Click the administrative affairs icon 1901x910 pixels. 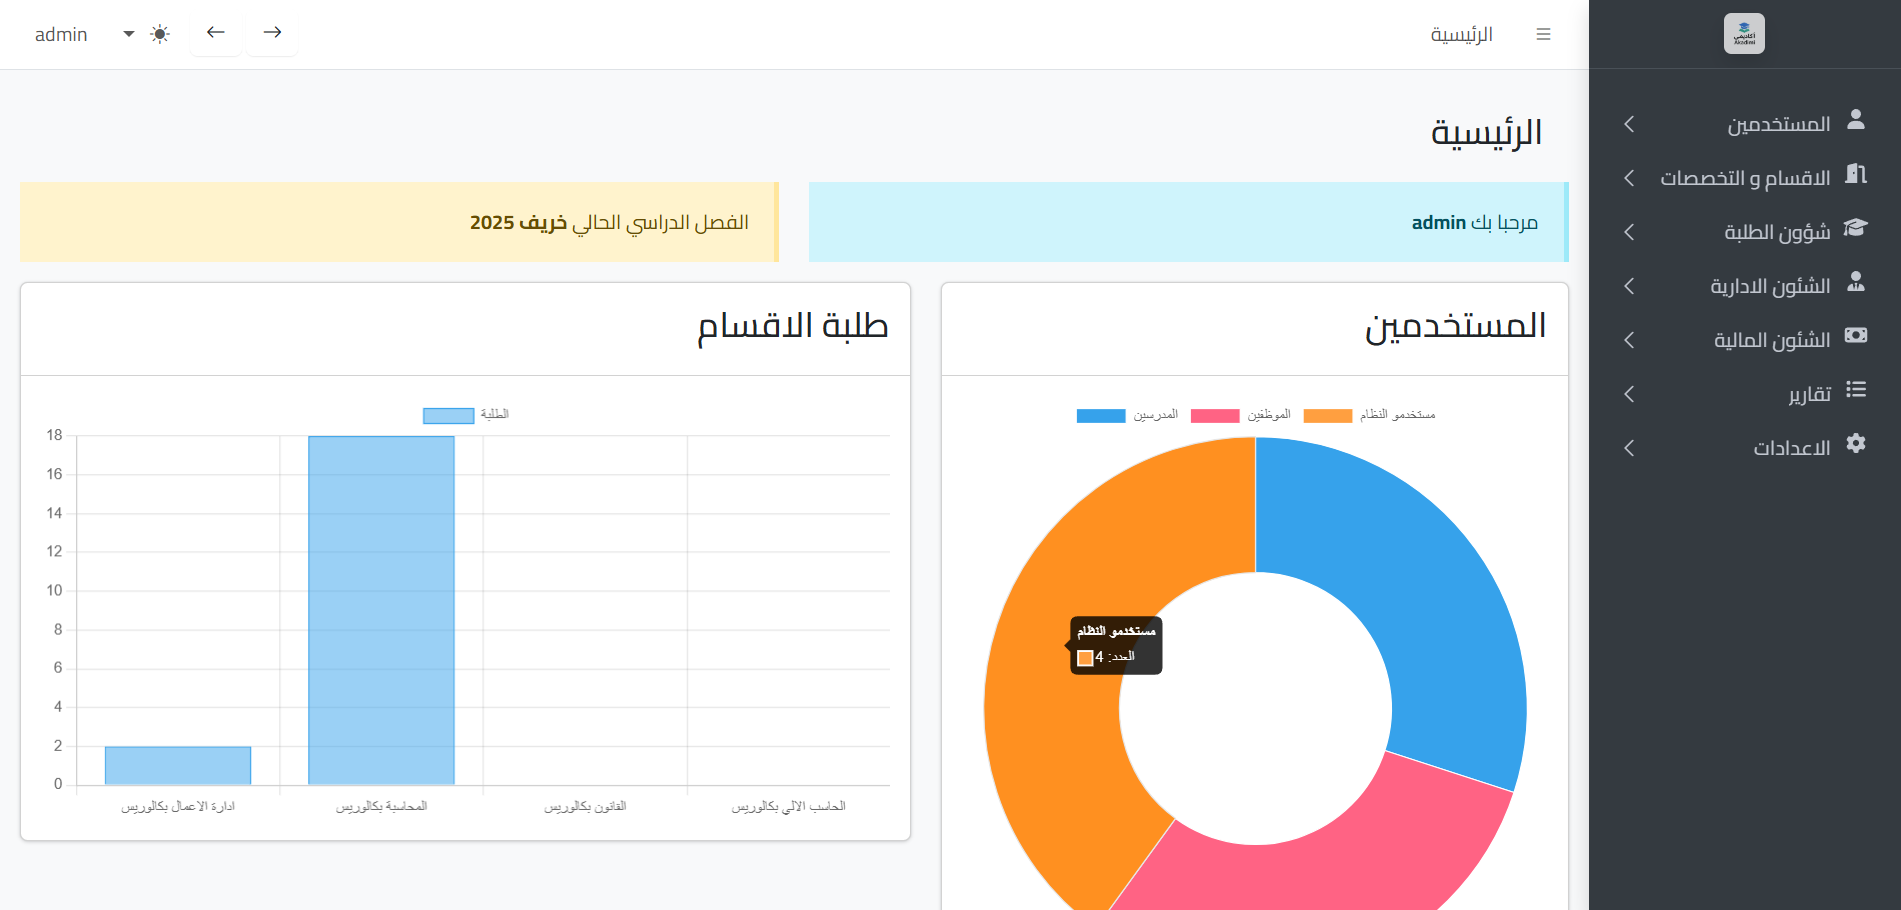tap(1855, 282)
